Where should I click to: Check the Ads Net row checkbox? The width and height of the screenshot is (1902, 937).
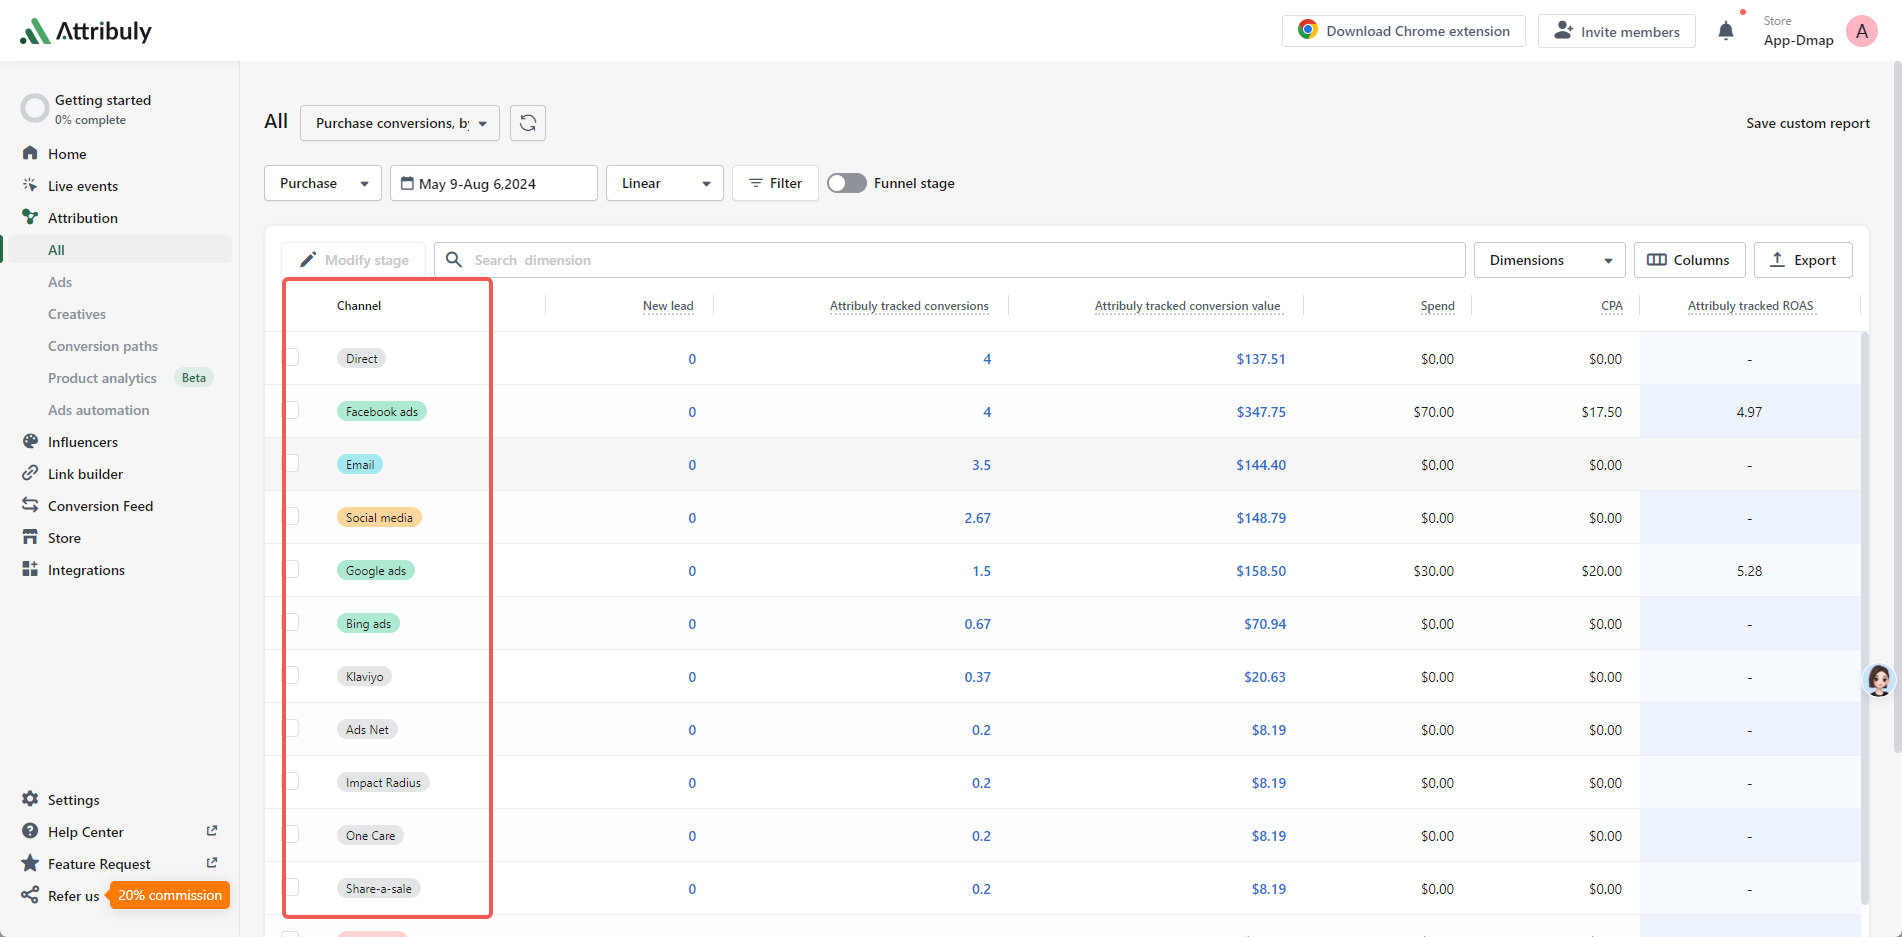tap(291, 728)
